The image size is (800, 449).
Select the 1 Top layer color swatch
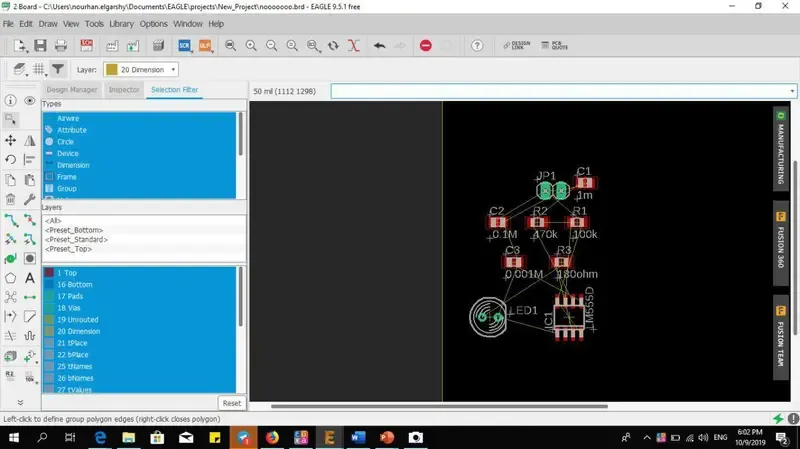pos(49,273)
